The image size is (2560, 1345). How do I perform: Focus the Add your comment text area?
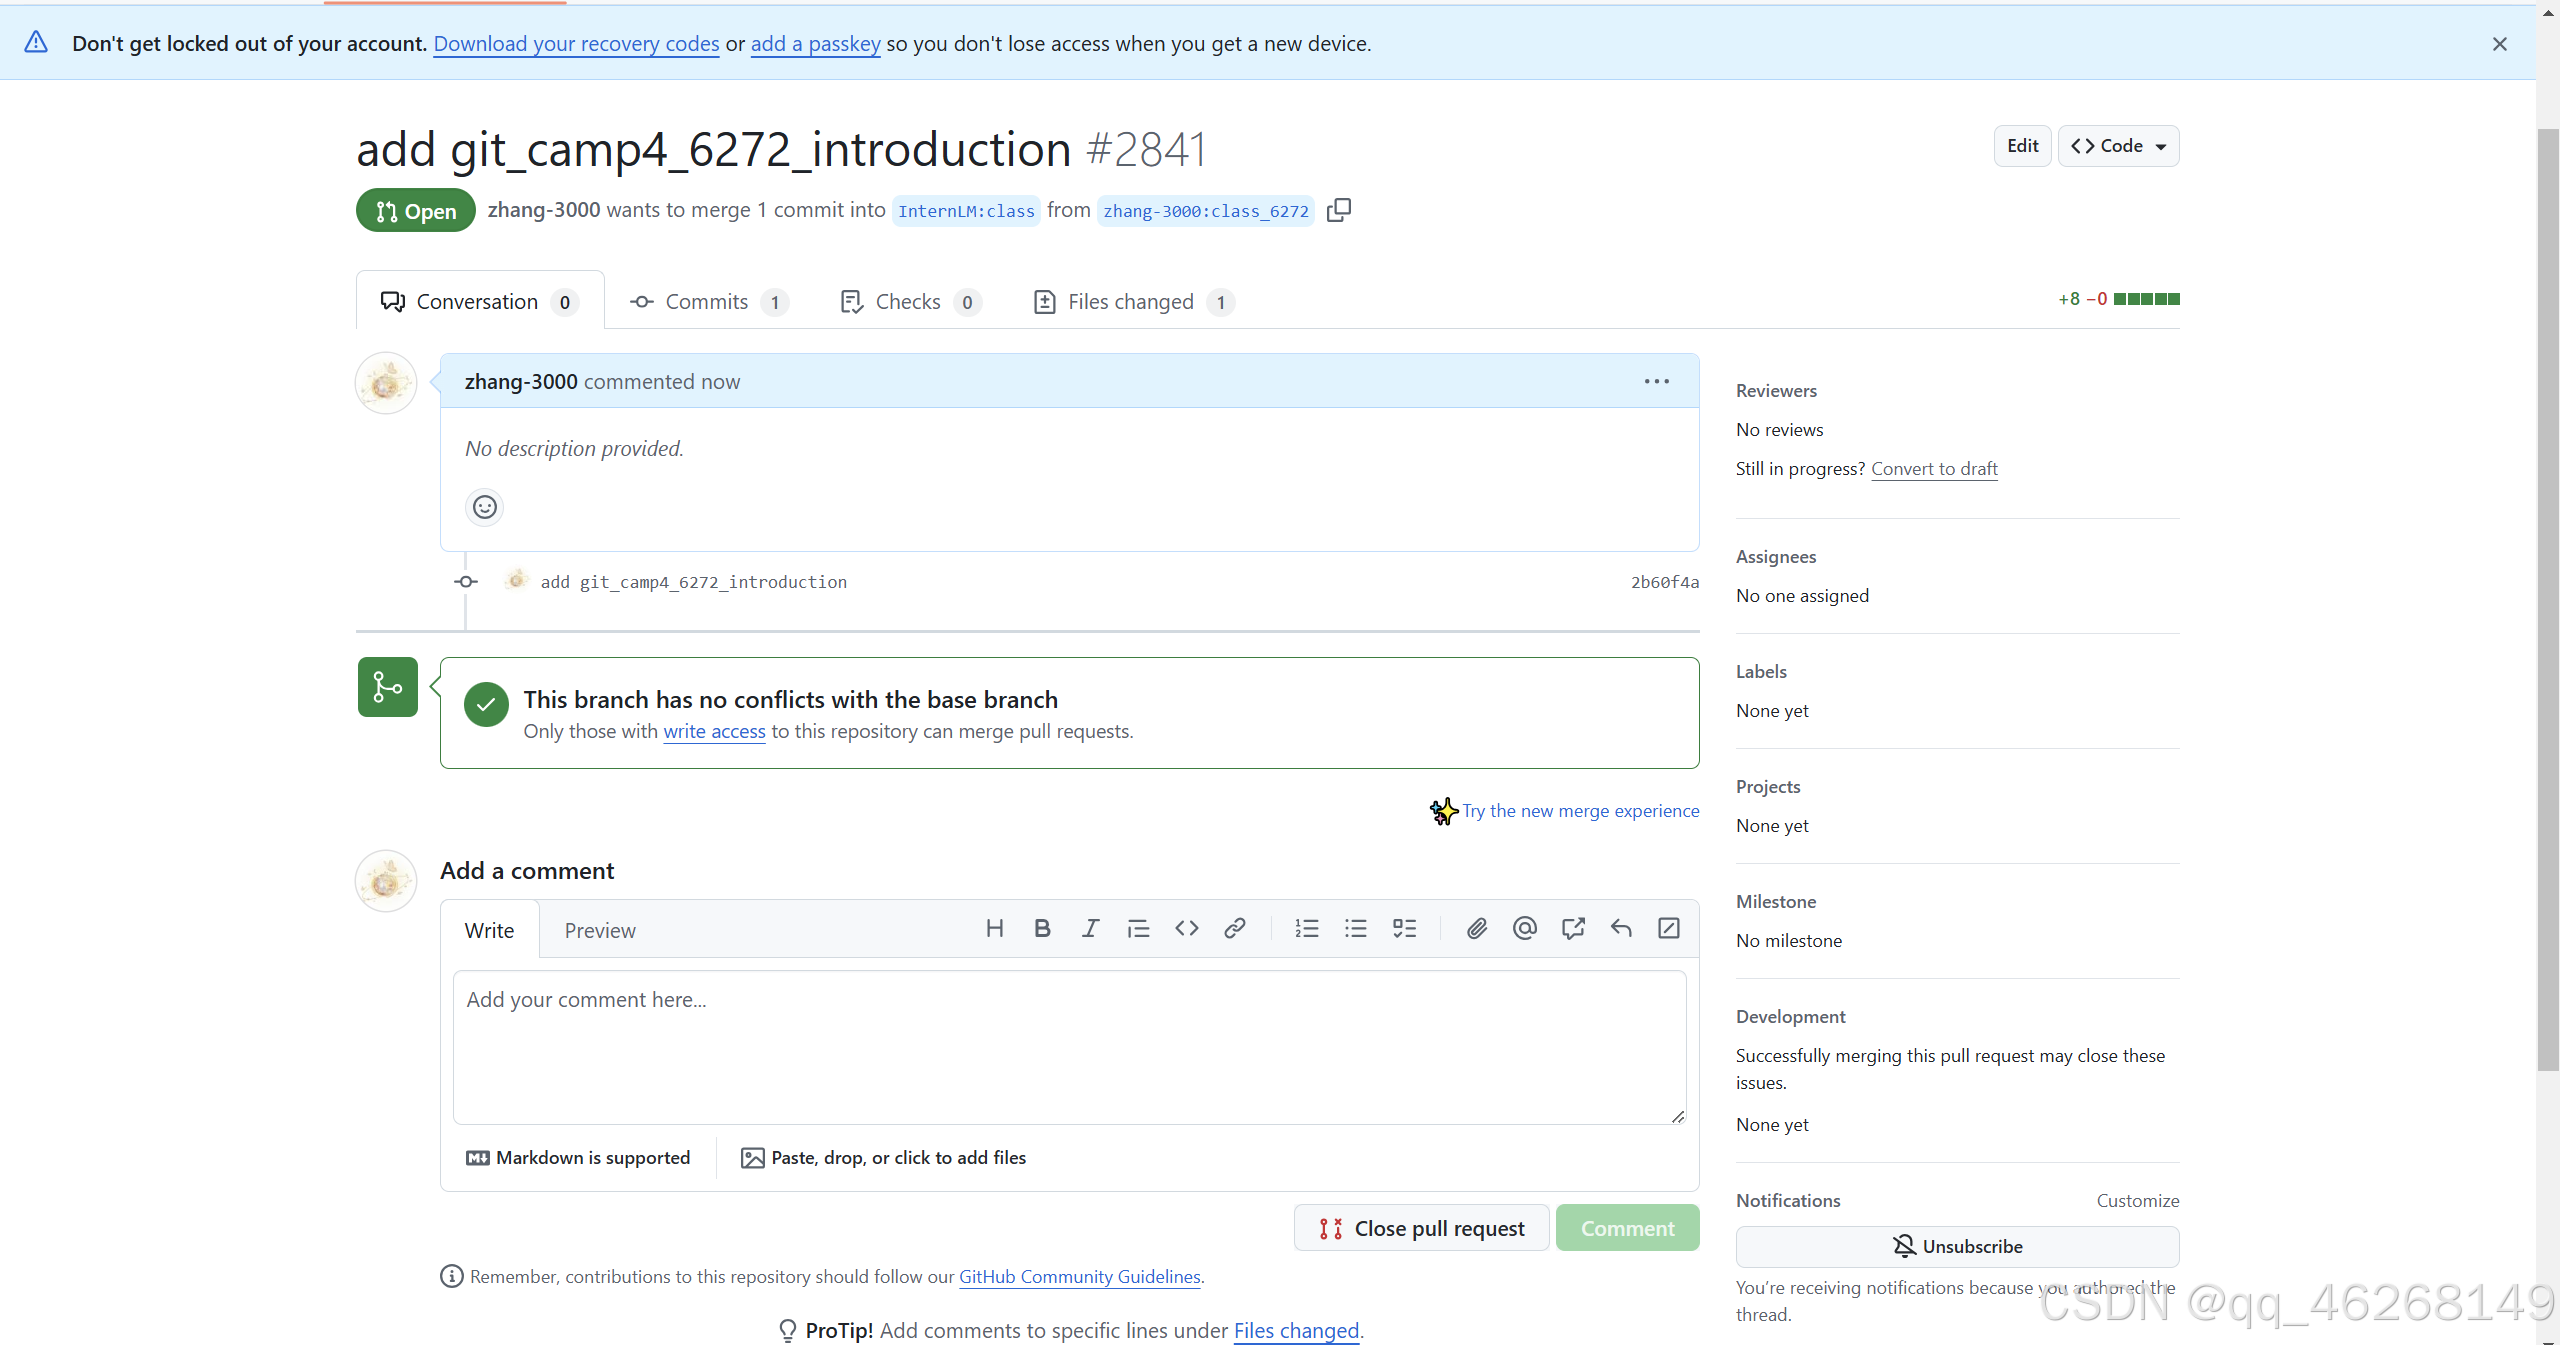pyautogui.click(x=1069, y=1047)
